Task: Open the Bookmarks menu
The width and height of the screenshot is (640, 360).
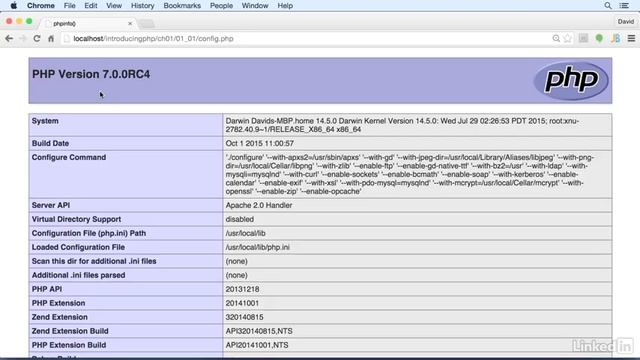Action: click(182, 6)
